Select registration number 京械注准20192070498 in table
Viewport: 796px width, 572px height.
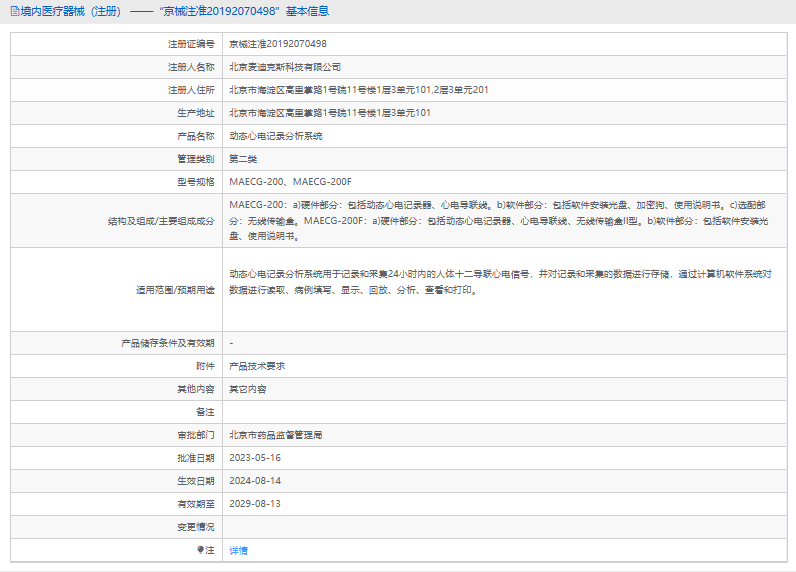278,44
